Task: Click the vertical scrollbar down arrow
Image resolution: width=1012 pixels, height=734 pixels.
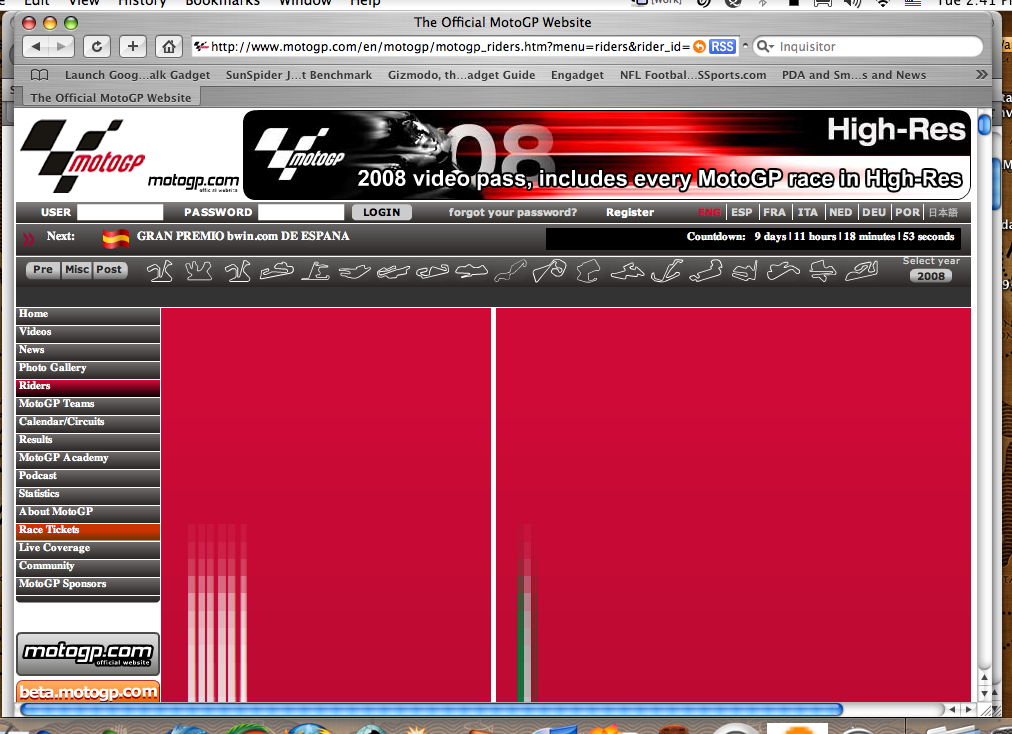Action: point(984,693)
